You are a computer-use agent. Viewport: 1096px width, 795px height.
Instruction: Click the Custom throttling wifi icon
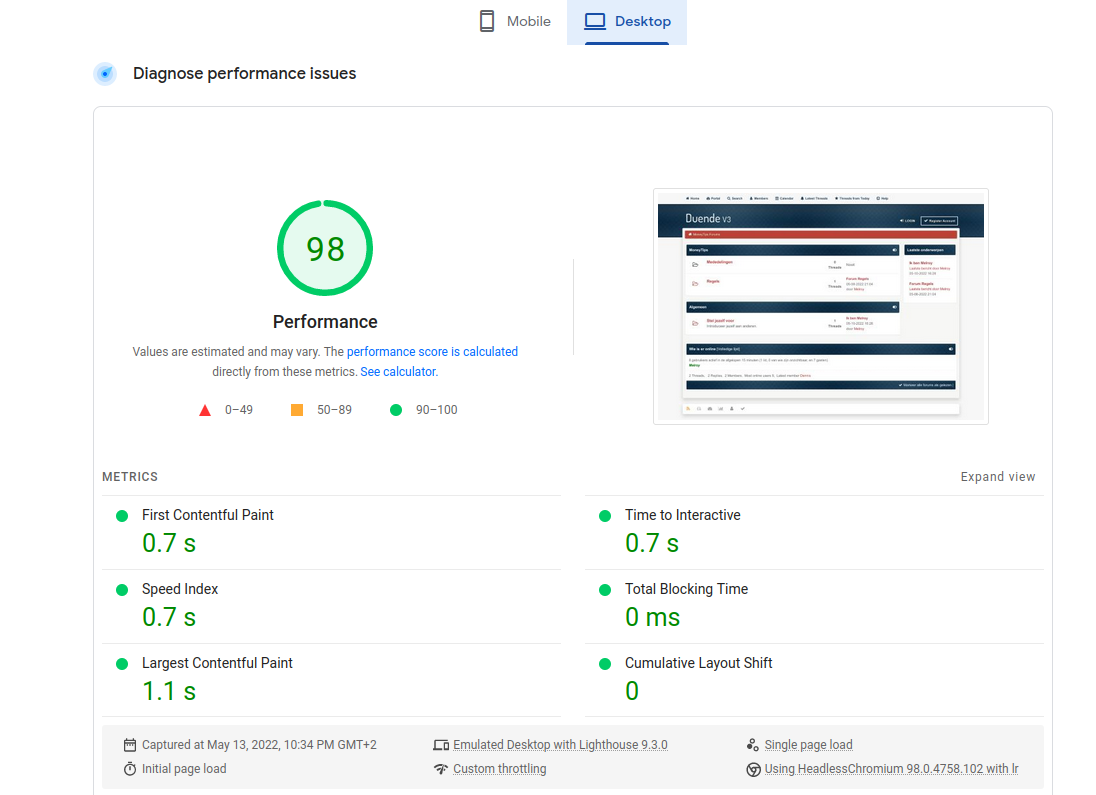441,769
